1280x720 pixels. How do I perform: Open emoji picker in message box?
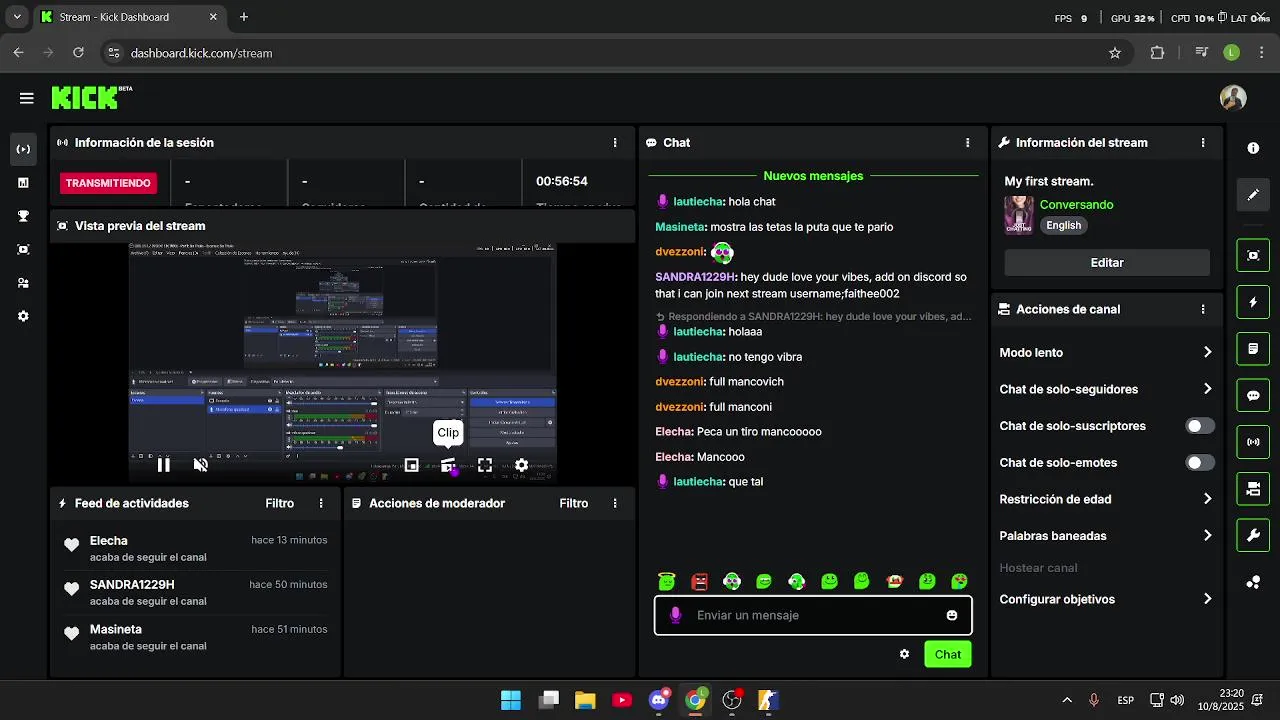(952, 615)
